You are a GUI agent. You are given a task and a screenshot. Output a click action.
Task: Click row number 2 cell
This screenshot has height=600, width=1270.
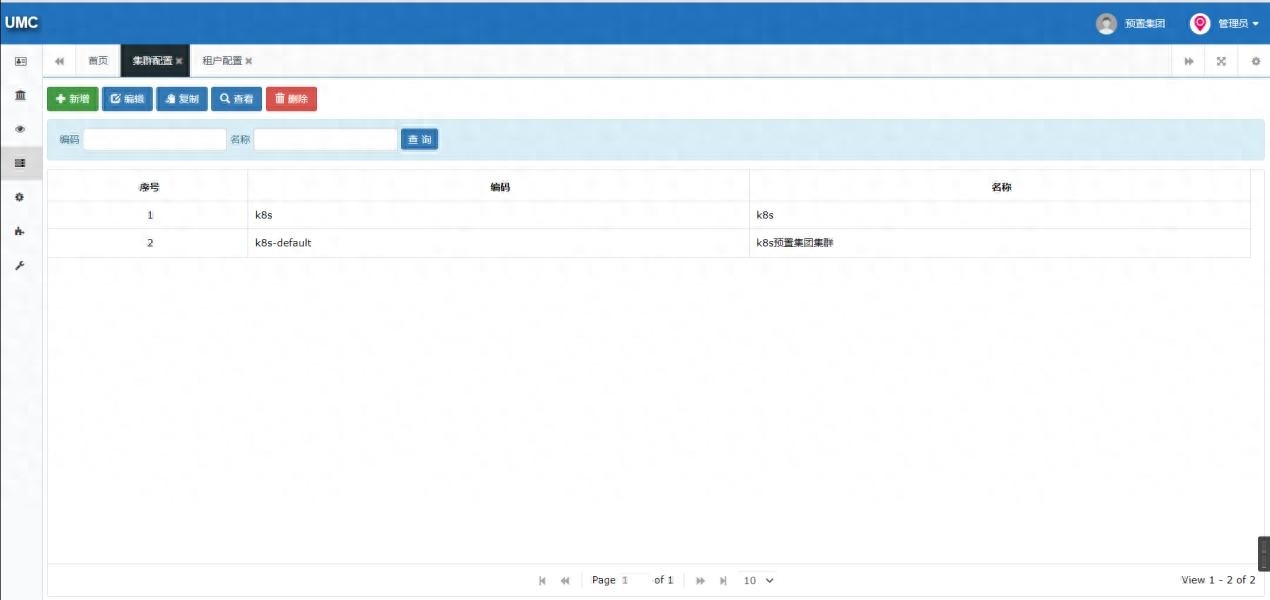(148, 243)
